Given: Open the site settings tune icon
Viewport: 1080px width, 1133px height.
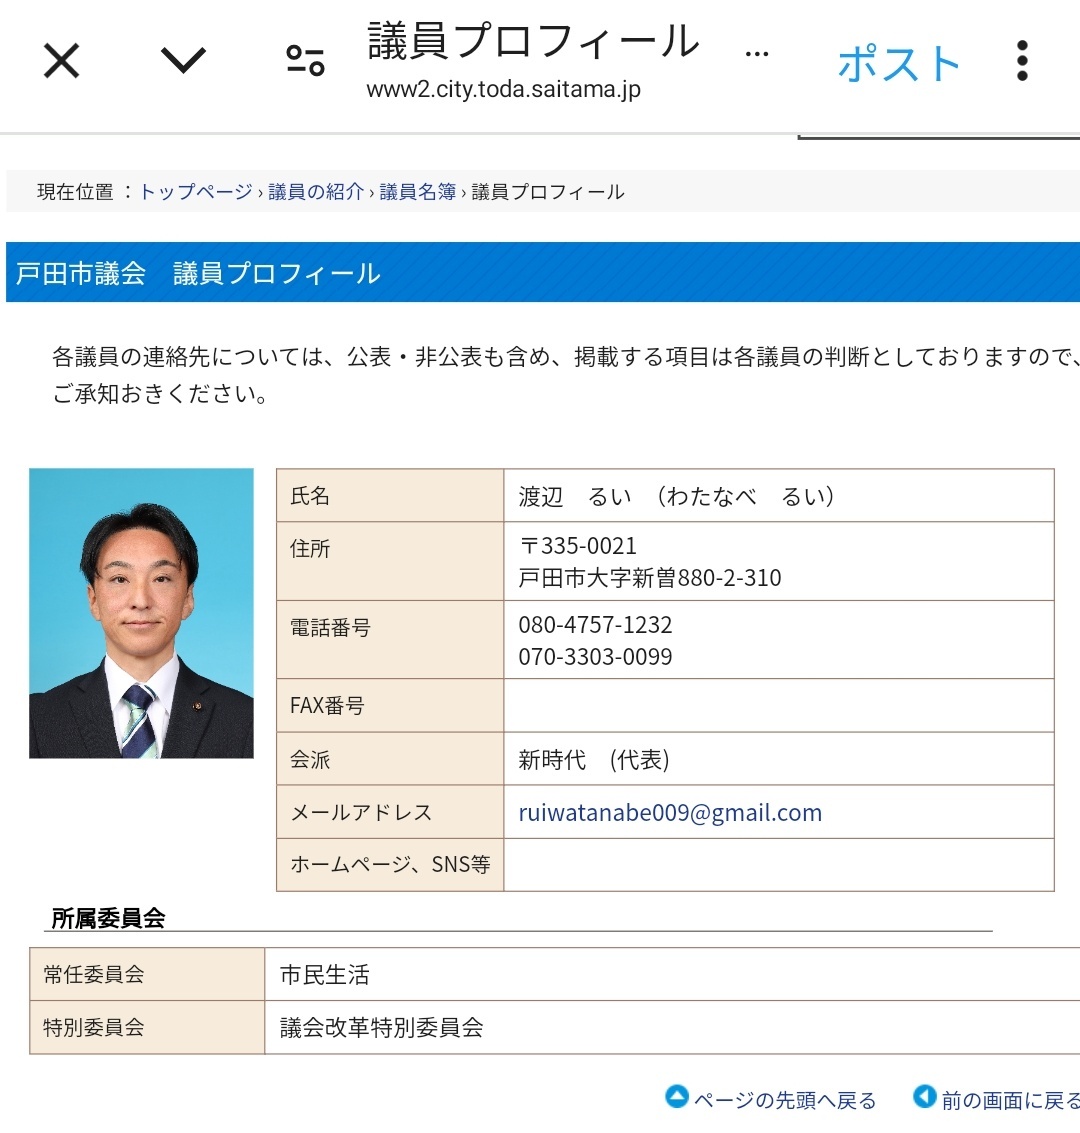Looking at the screenshot, I should tap(305, 62).
